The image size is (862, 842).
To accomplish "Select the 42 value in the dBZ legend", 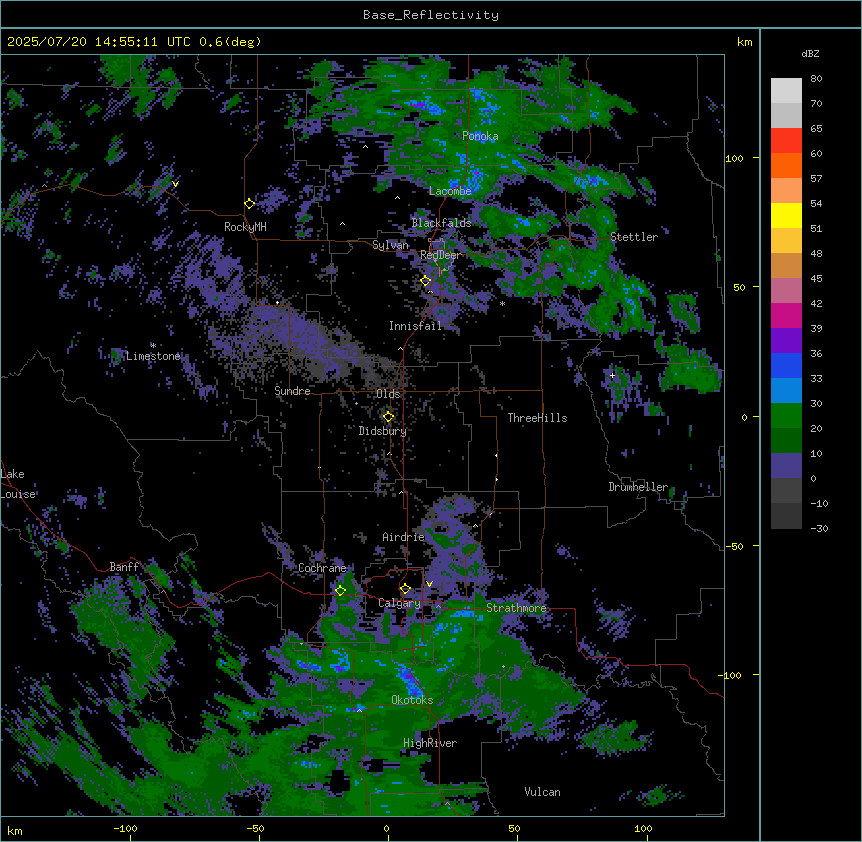I will 816,303.
